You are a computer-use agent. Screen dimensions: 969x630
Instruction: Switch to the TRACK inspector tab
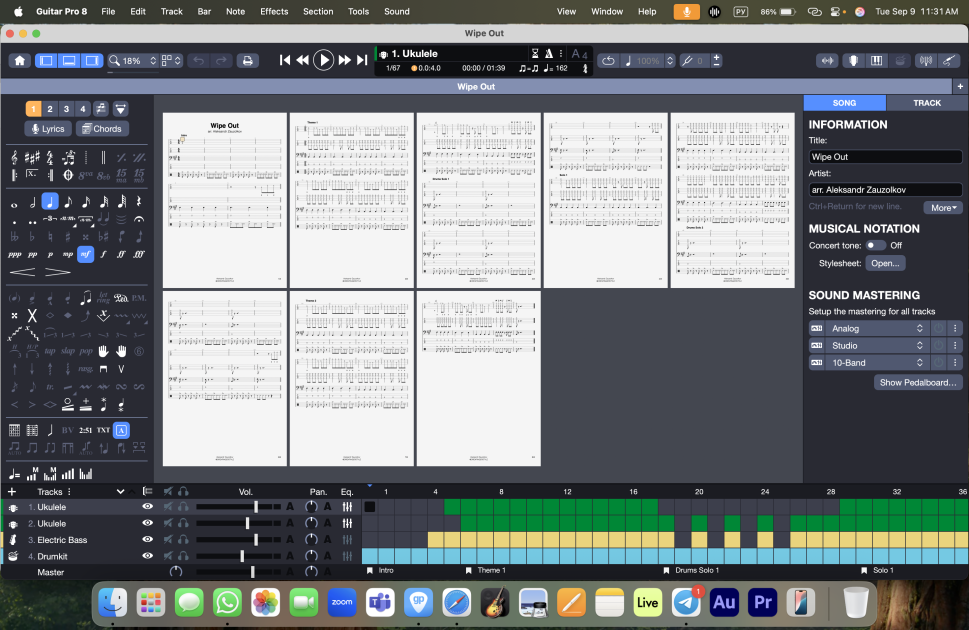point(926,103)
